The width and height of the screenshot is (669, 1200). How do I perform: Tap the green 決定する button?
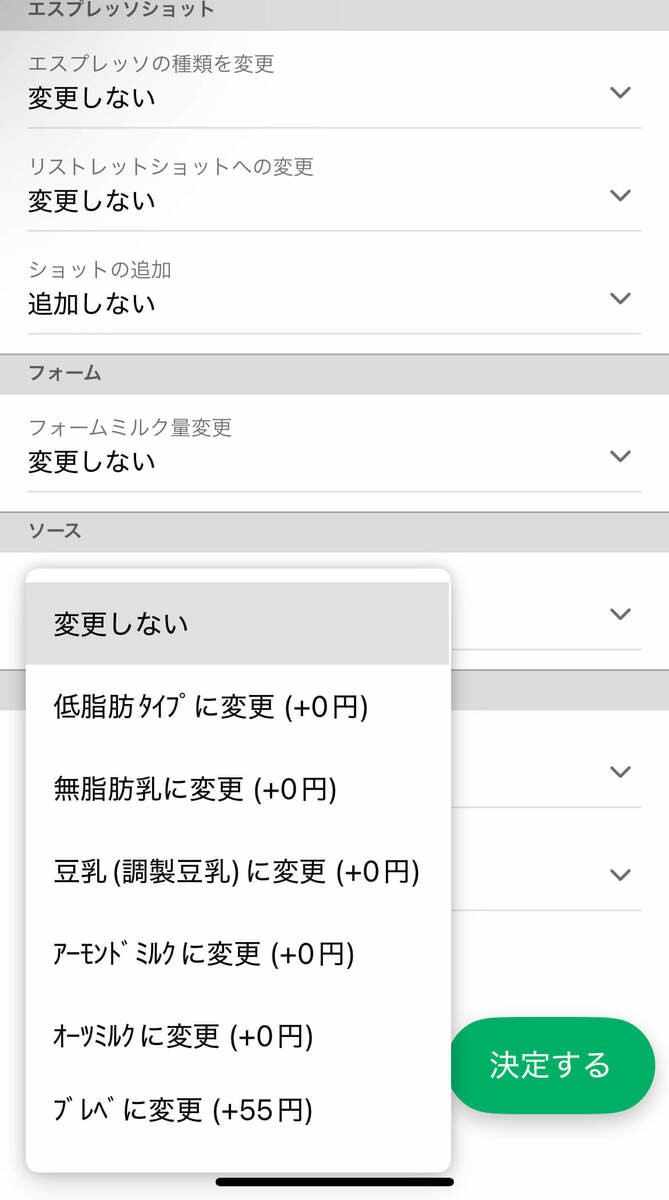pyautogui.click(x=550, y=1065)
